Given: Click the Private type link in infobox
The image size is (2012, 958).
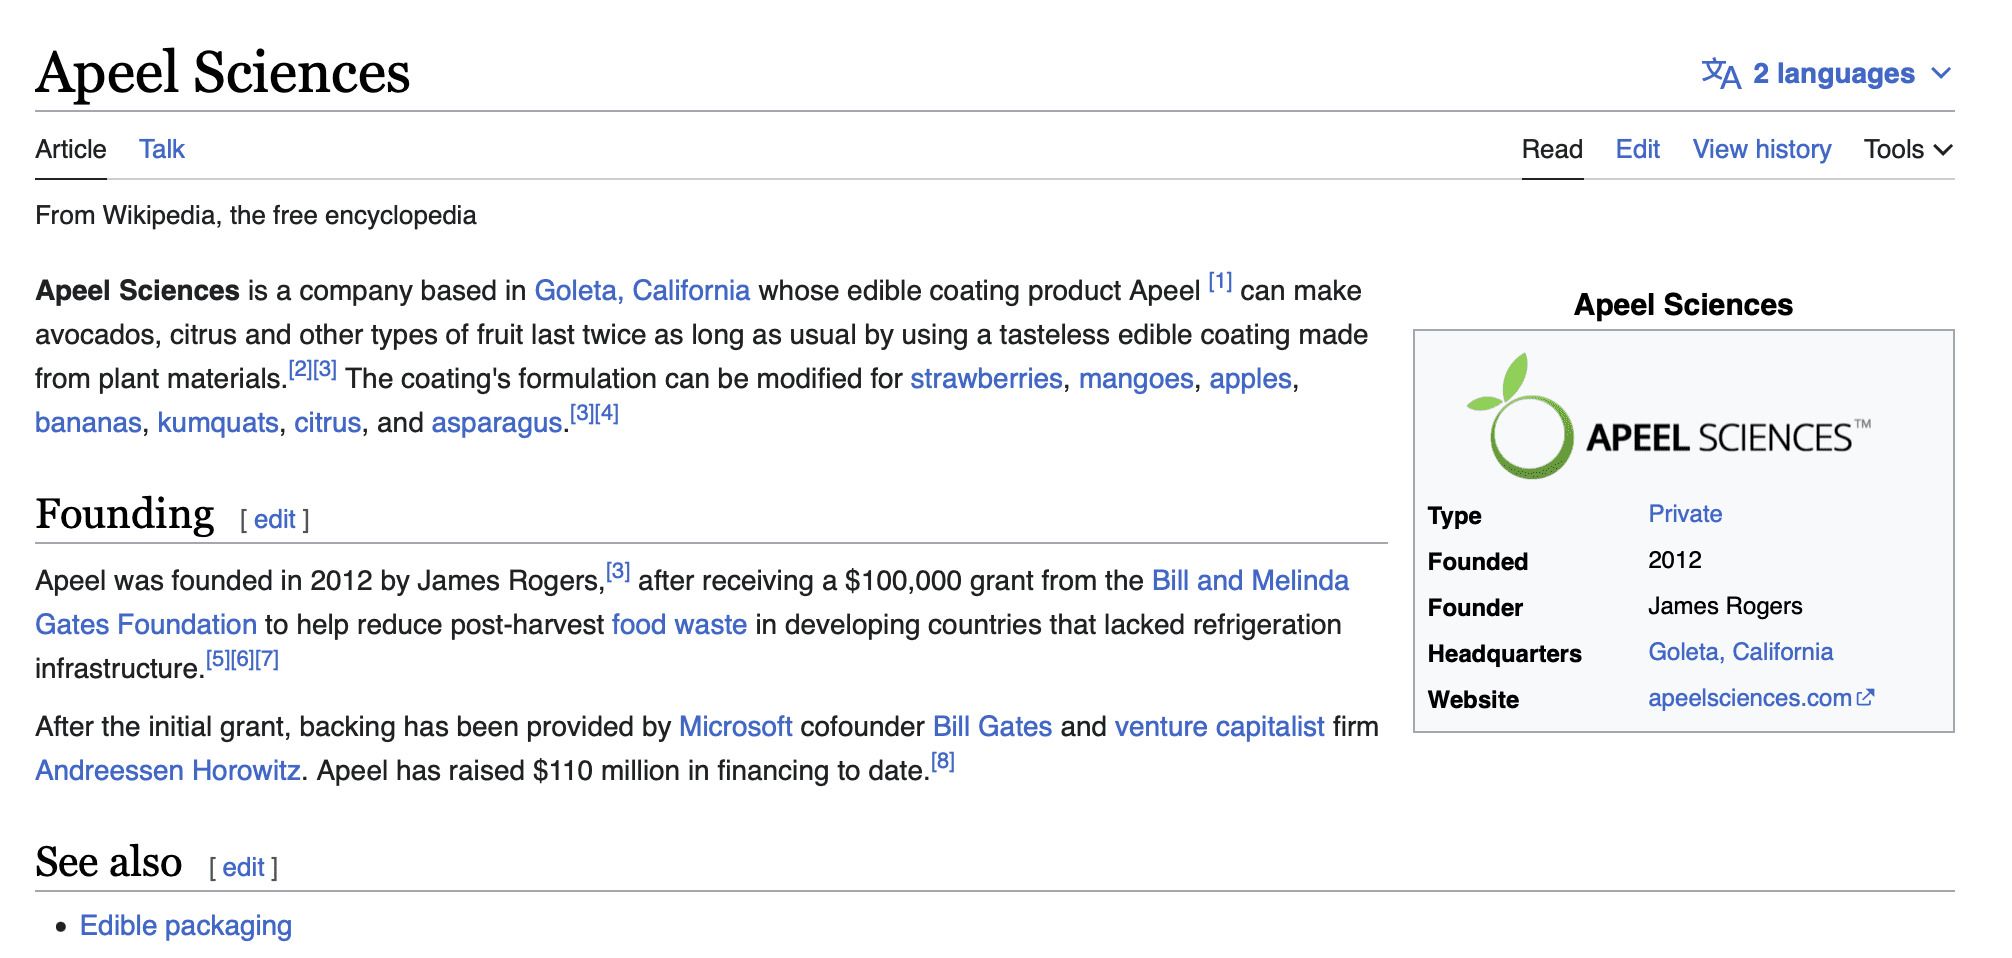Looking at the screenshot, I should (1684, 514).
